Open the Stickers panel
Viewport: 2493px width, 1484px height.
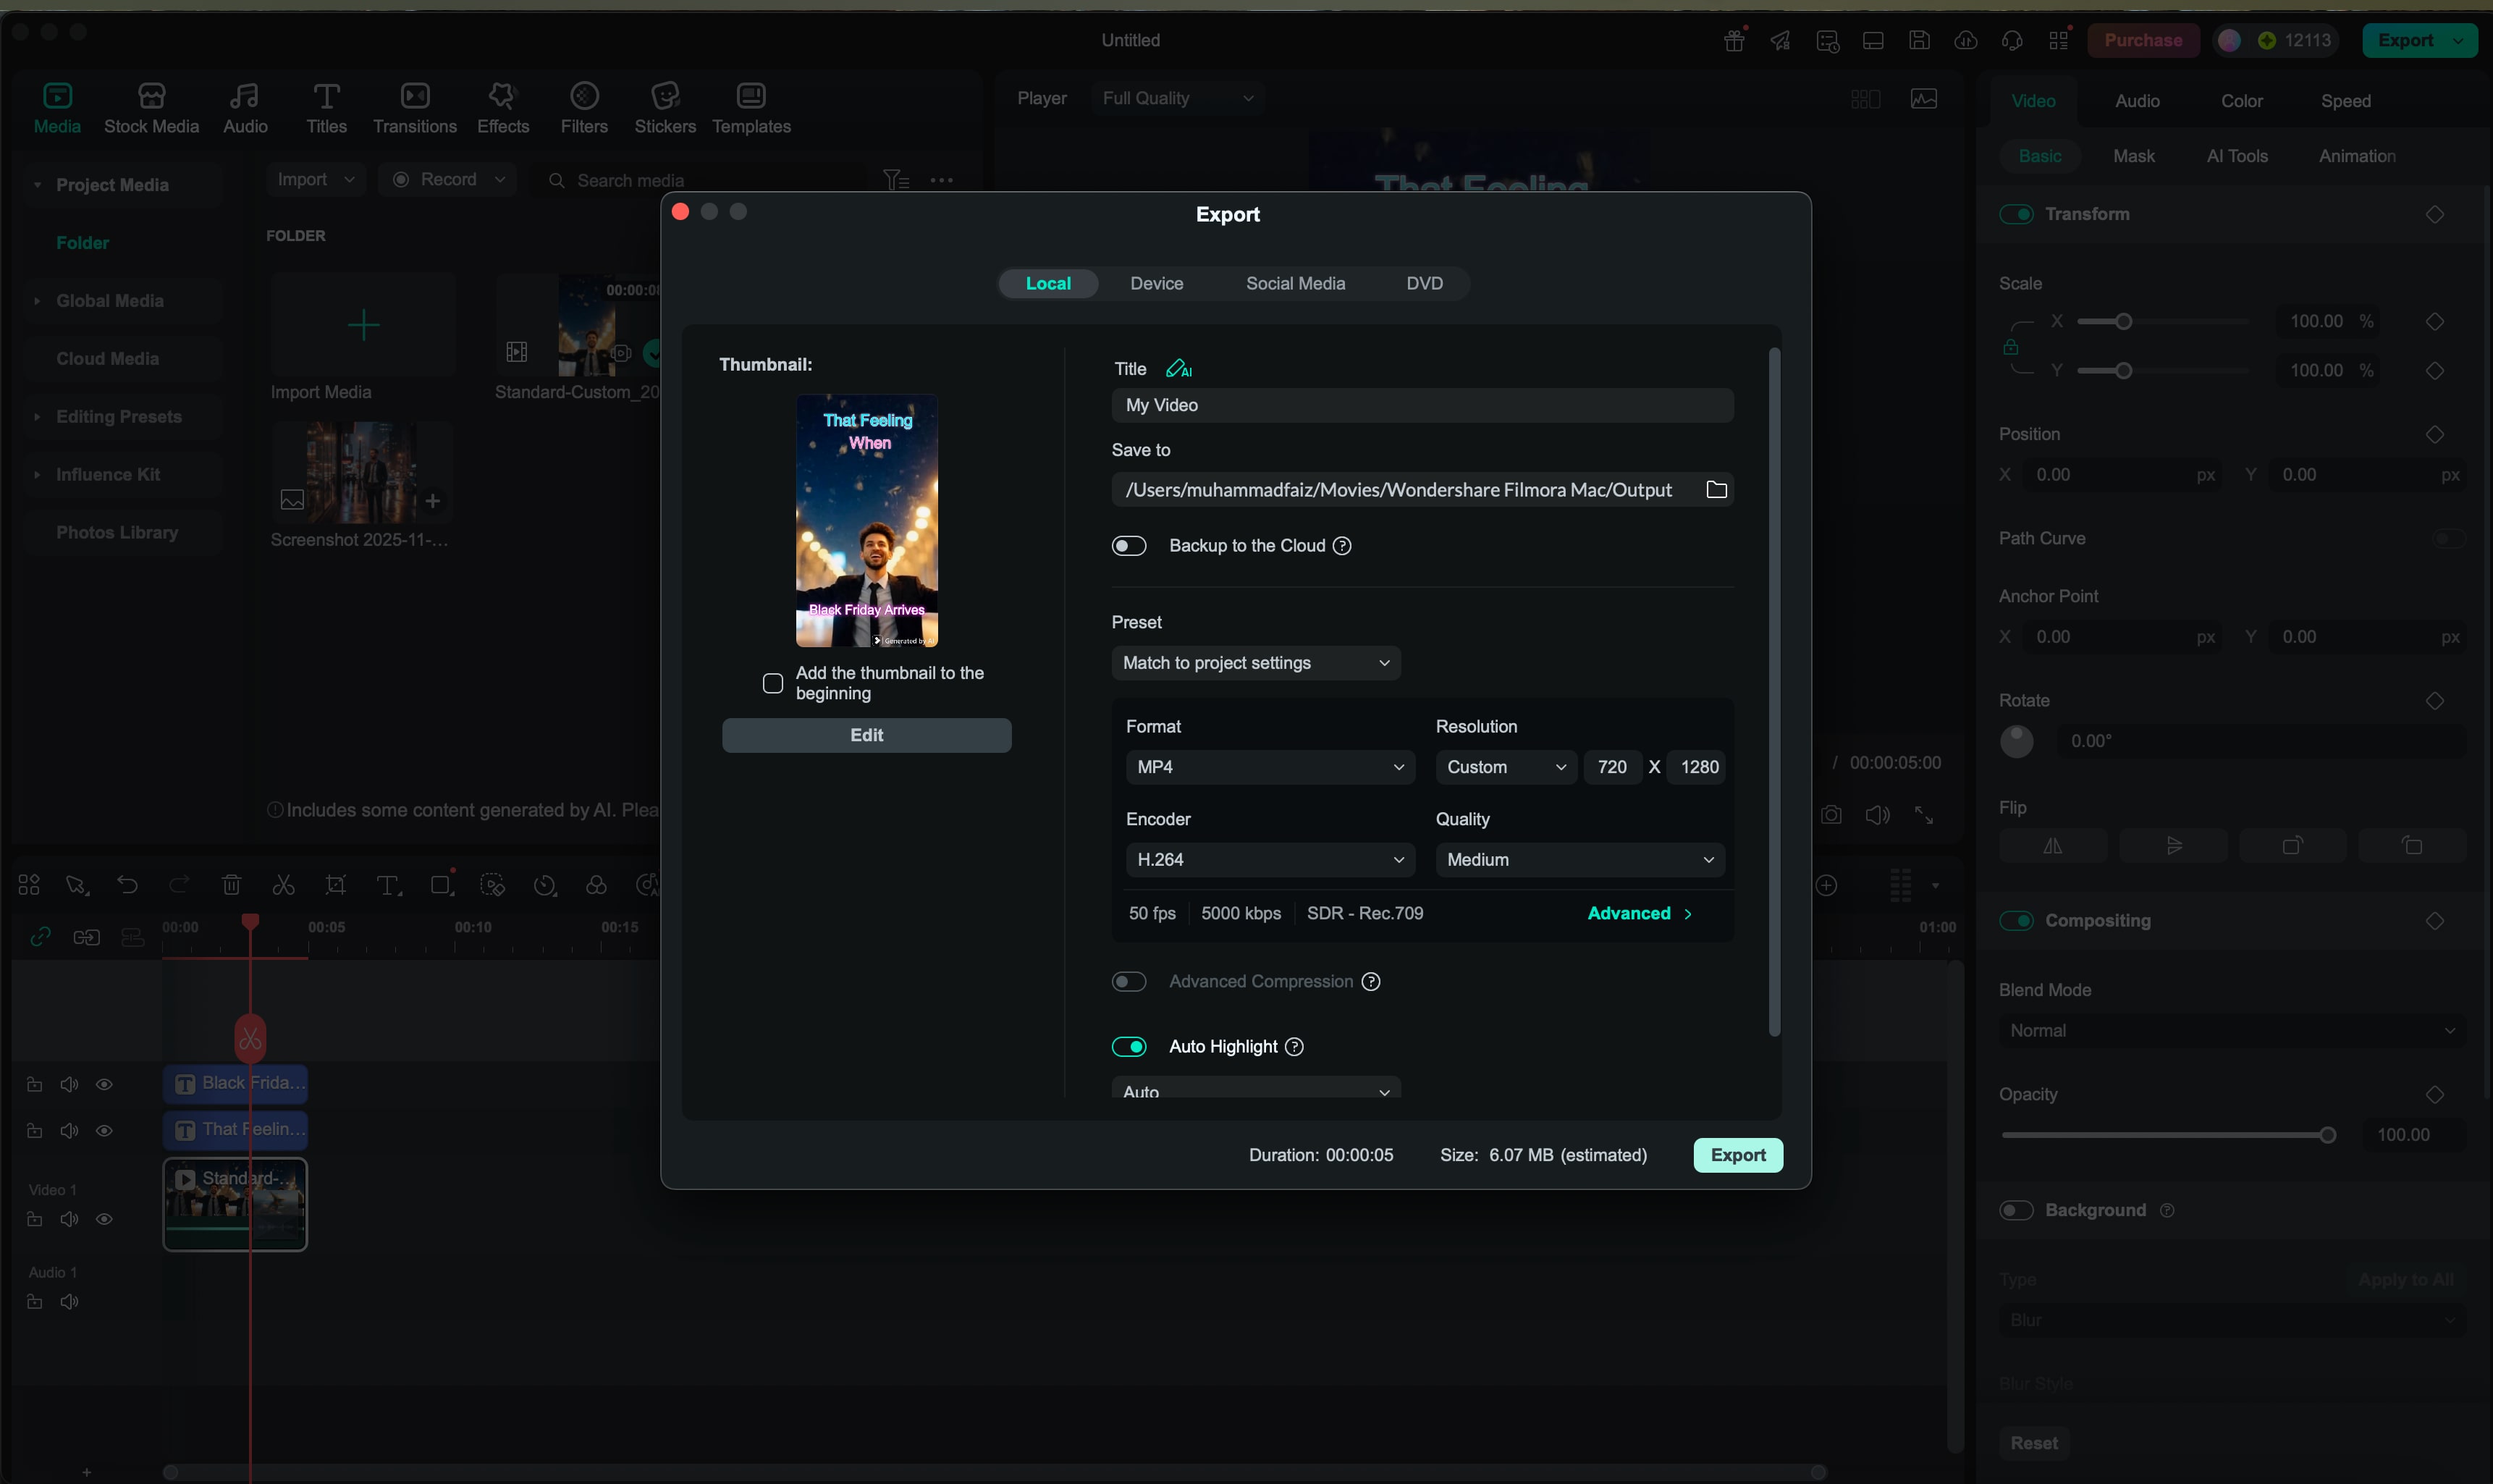(664, 107)
